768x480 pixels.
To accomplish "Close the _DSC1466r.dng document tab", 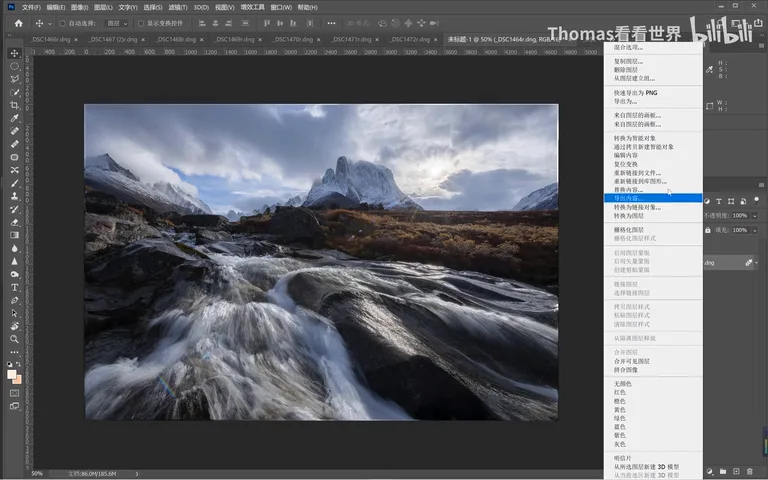I will point(76,40).
